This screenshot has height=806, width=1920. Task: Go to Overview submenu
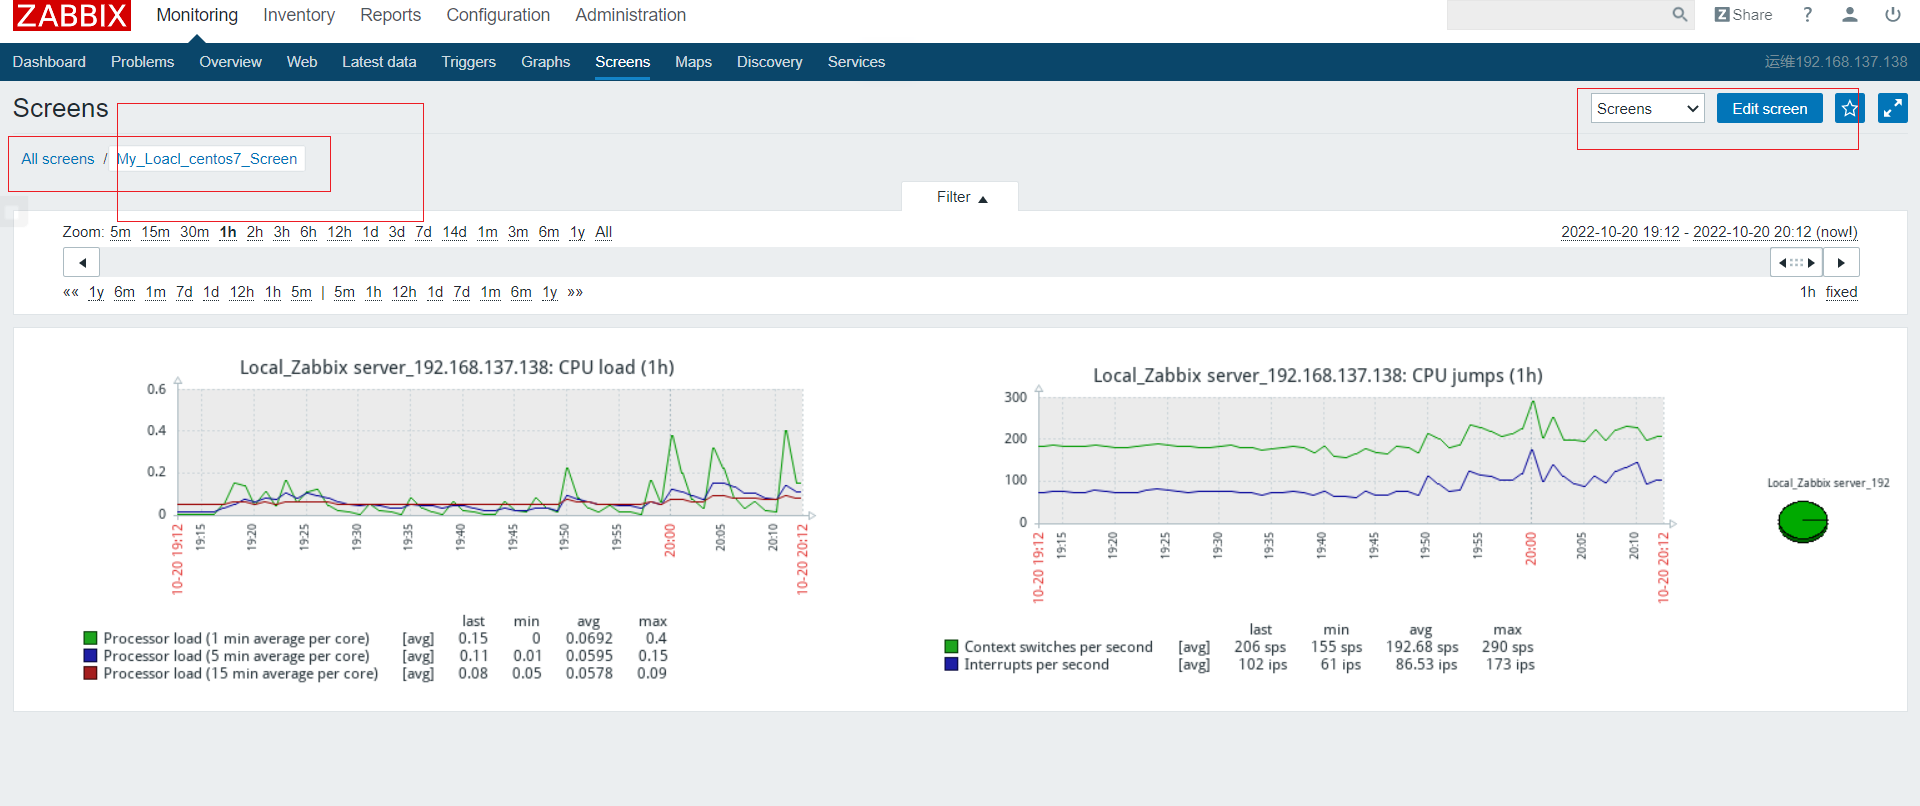tap(230, 62)
